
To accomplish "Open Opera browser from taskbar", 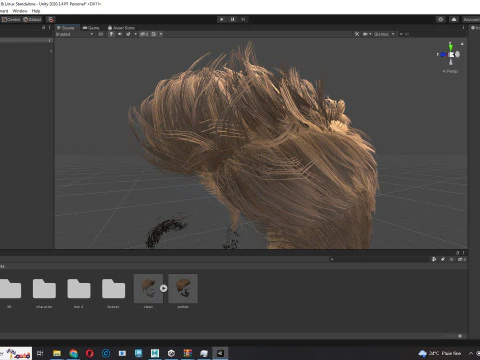I will pyautogui.click(x=90, y=353).
